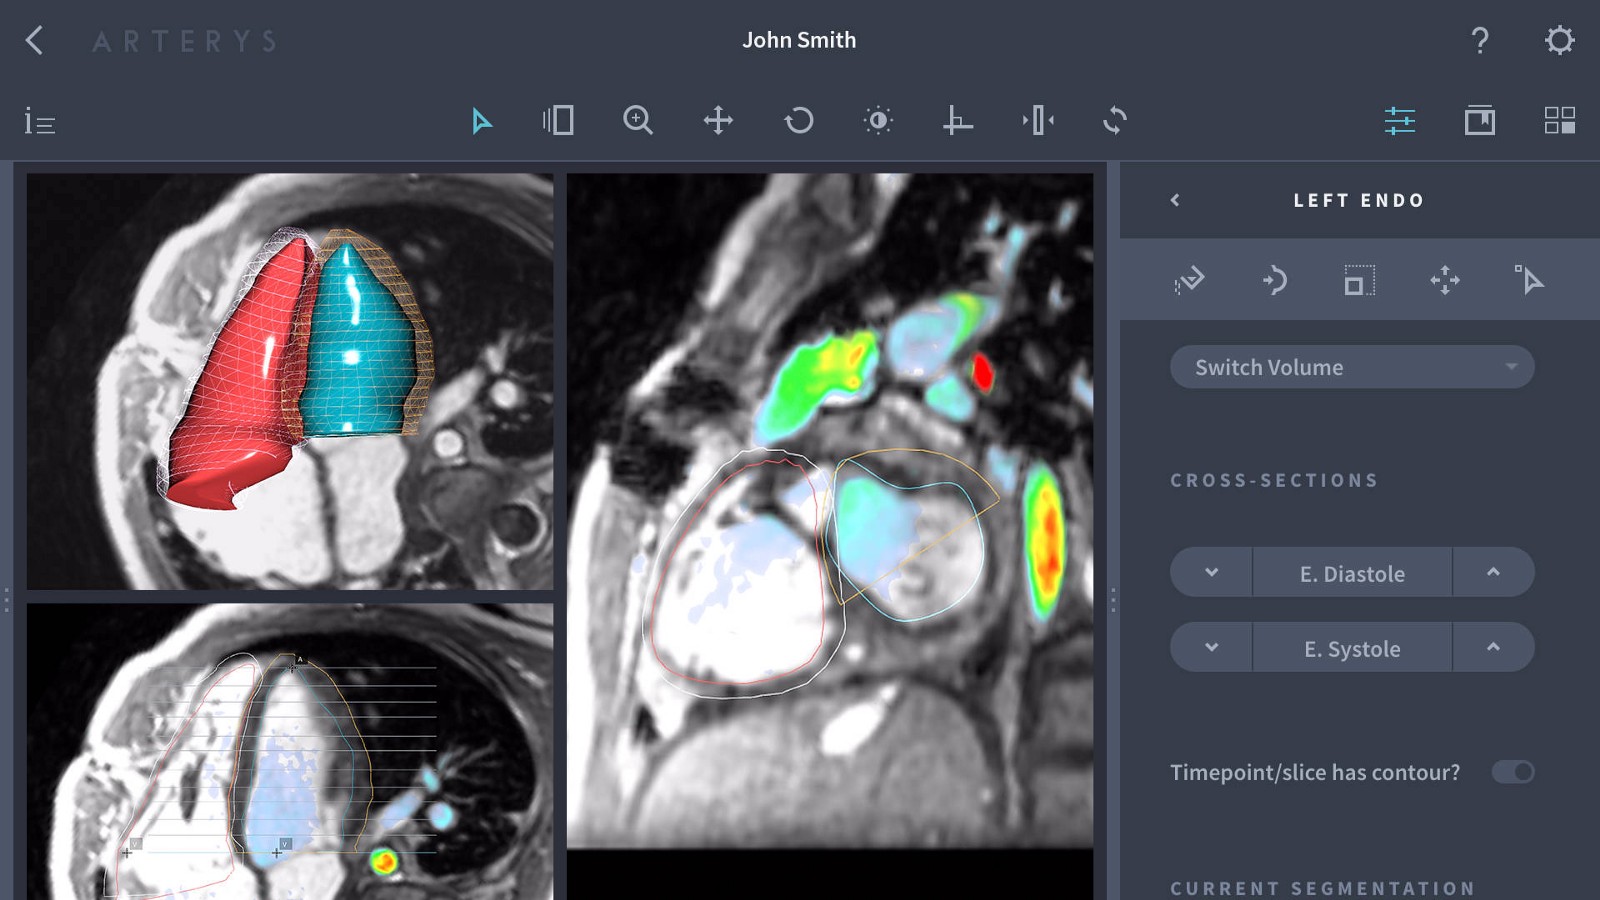
Task: Jump to the E. Diastole cross-section
Action: [x=1352, y=573]
